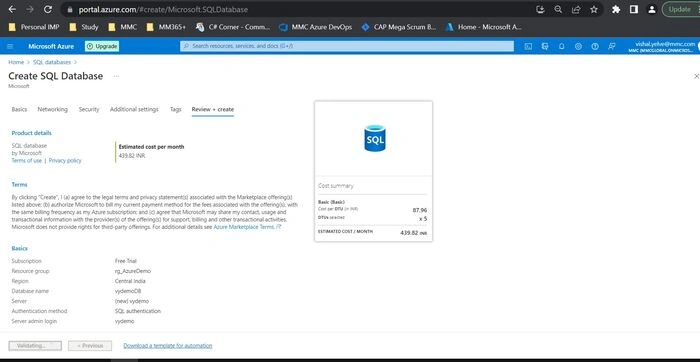Viewport: 700px width, 362px height.
Task: Open the C# Corner bookmark
Action: 233,27
